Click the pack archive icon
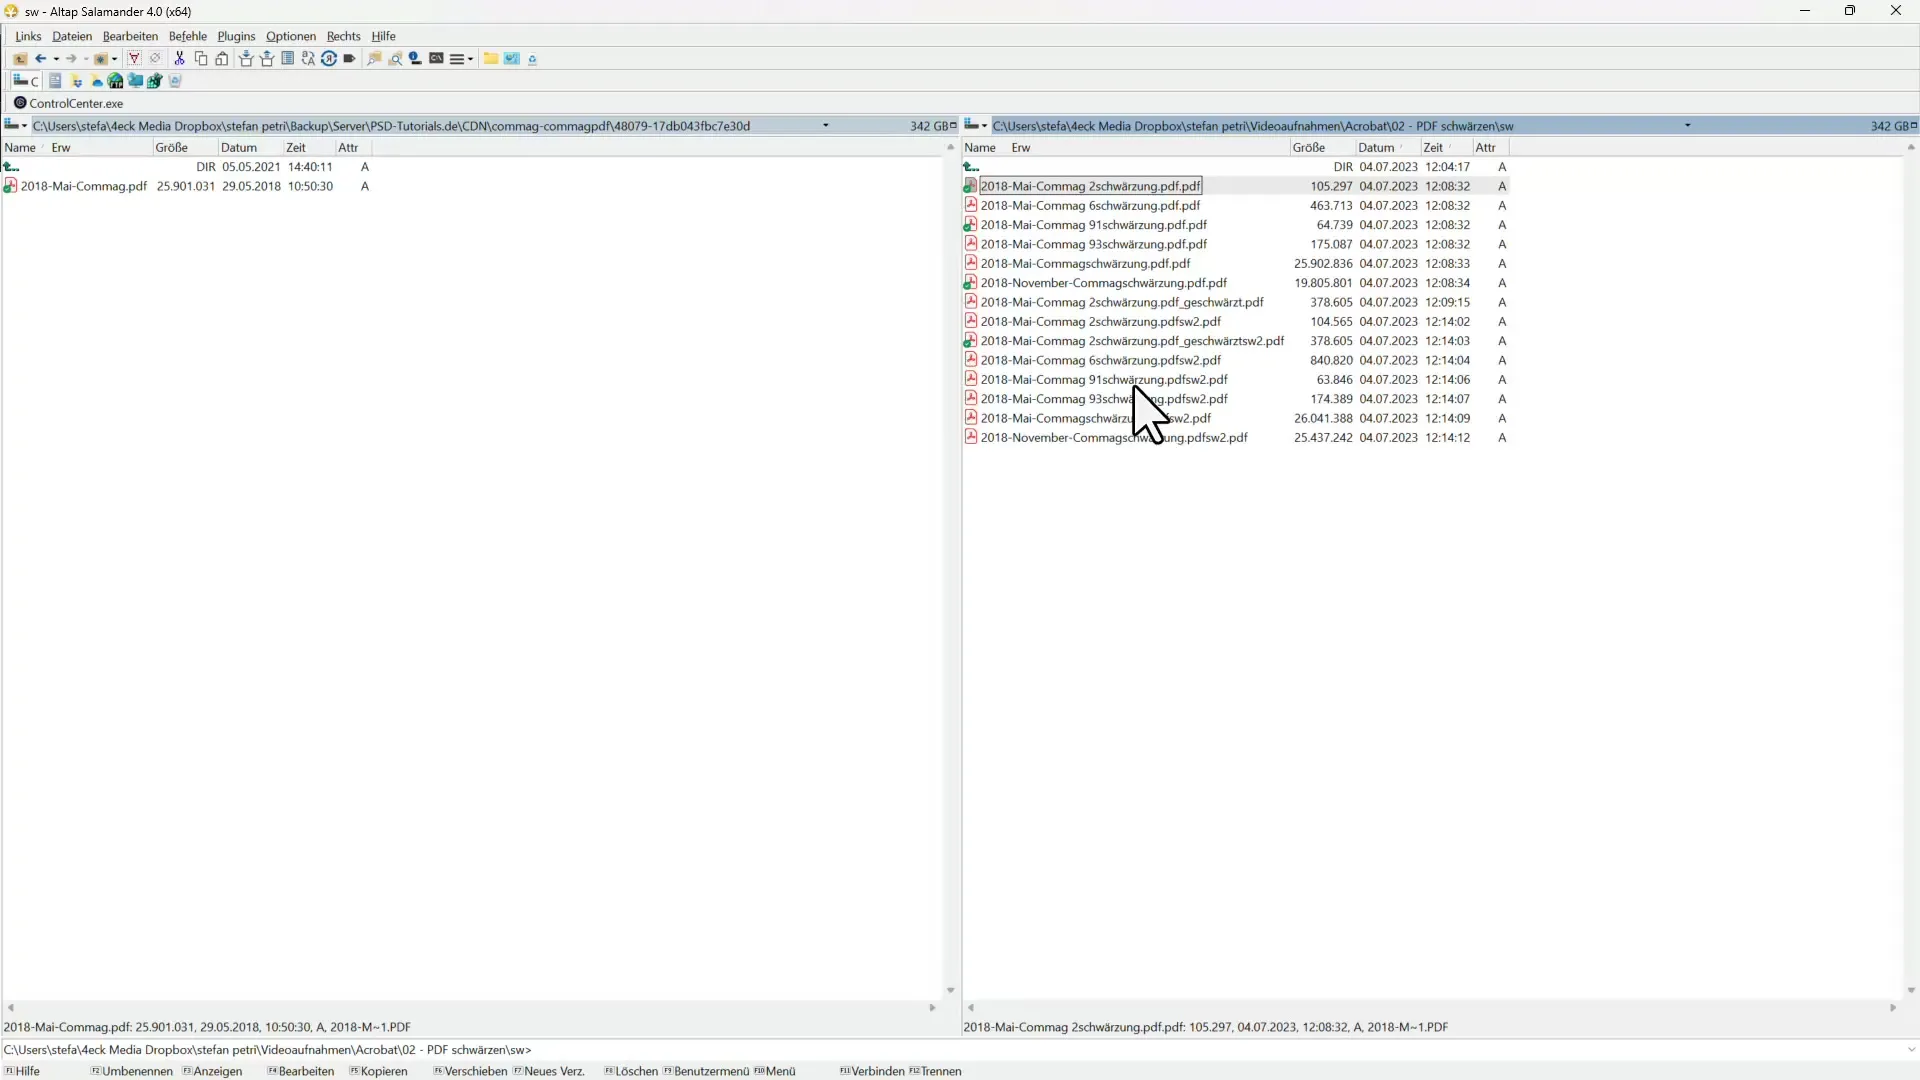 tap(246, 59)
